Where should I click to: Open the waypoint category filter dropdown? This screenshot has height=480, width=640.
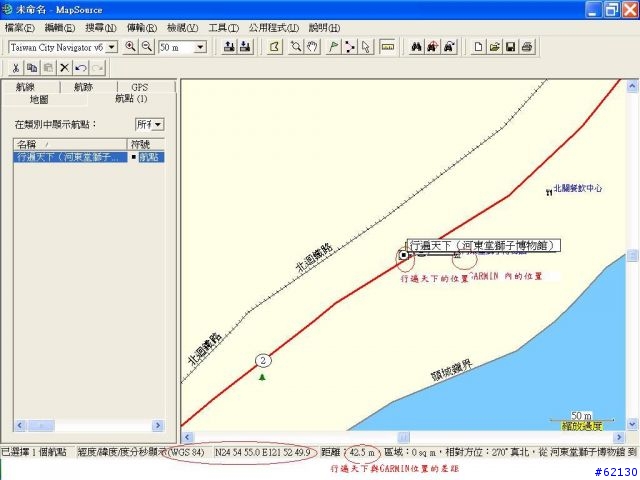[158, 124]
